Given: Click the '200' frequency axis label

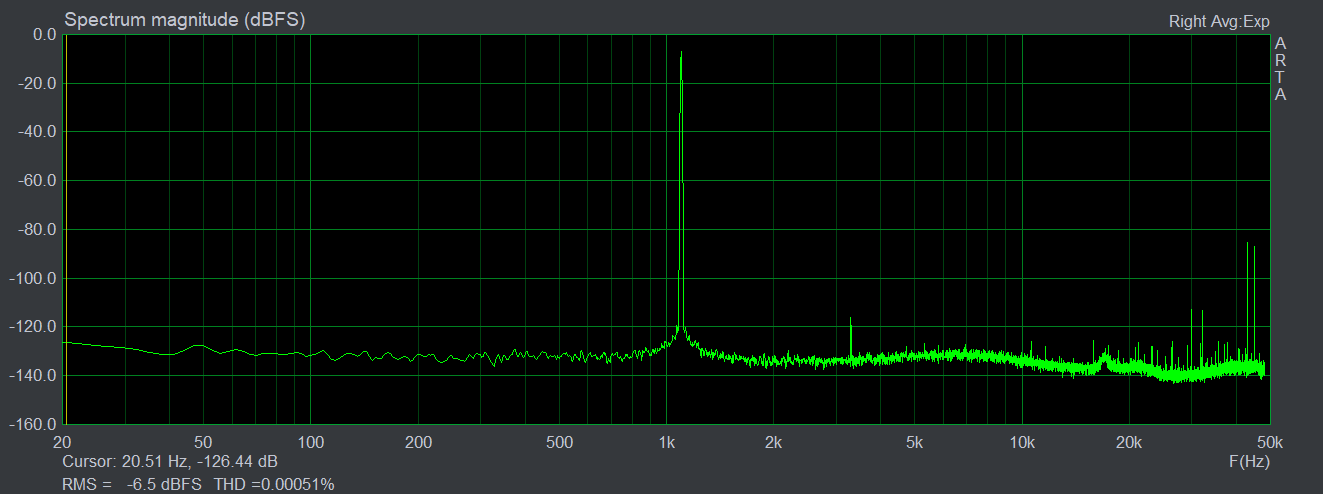Looking at the screenshot, I should coord(418,442).
